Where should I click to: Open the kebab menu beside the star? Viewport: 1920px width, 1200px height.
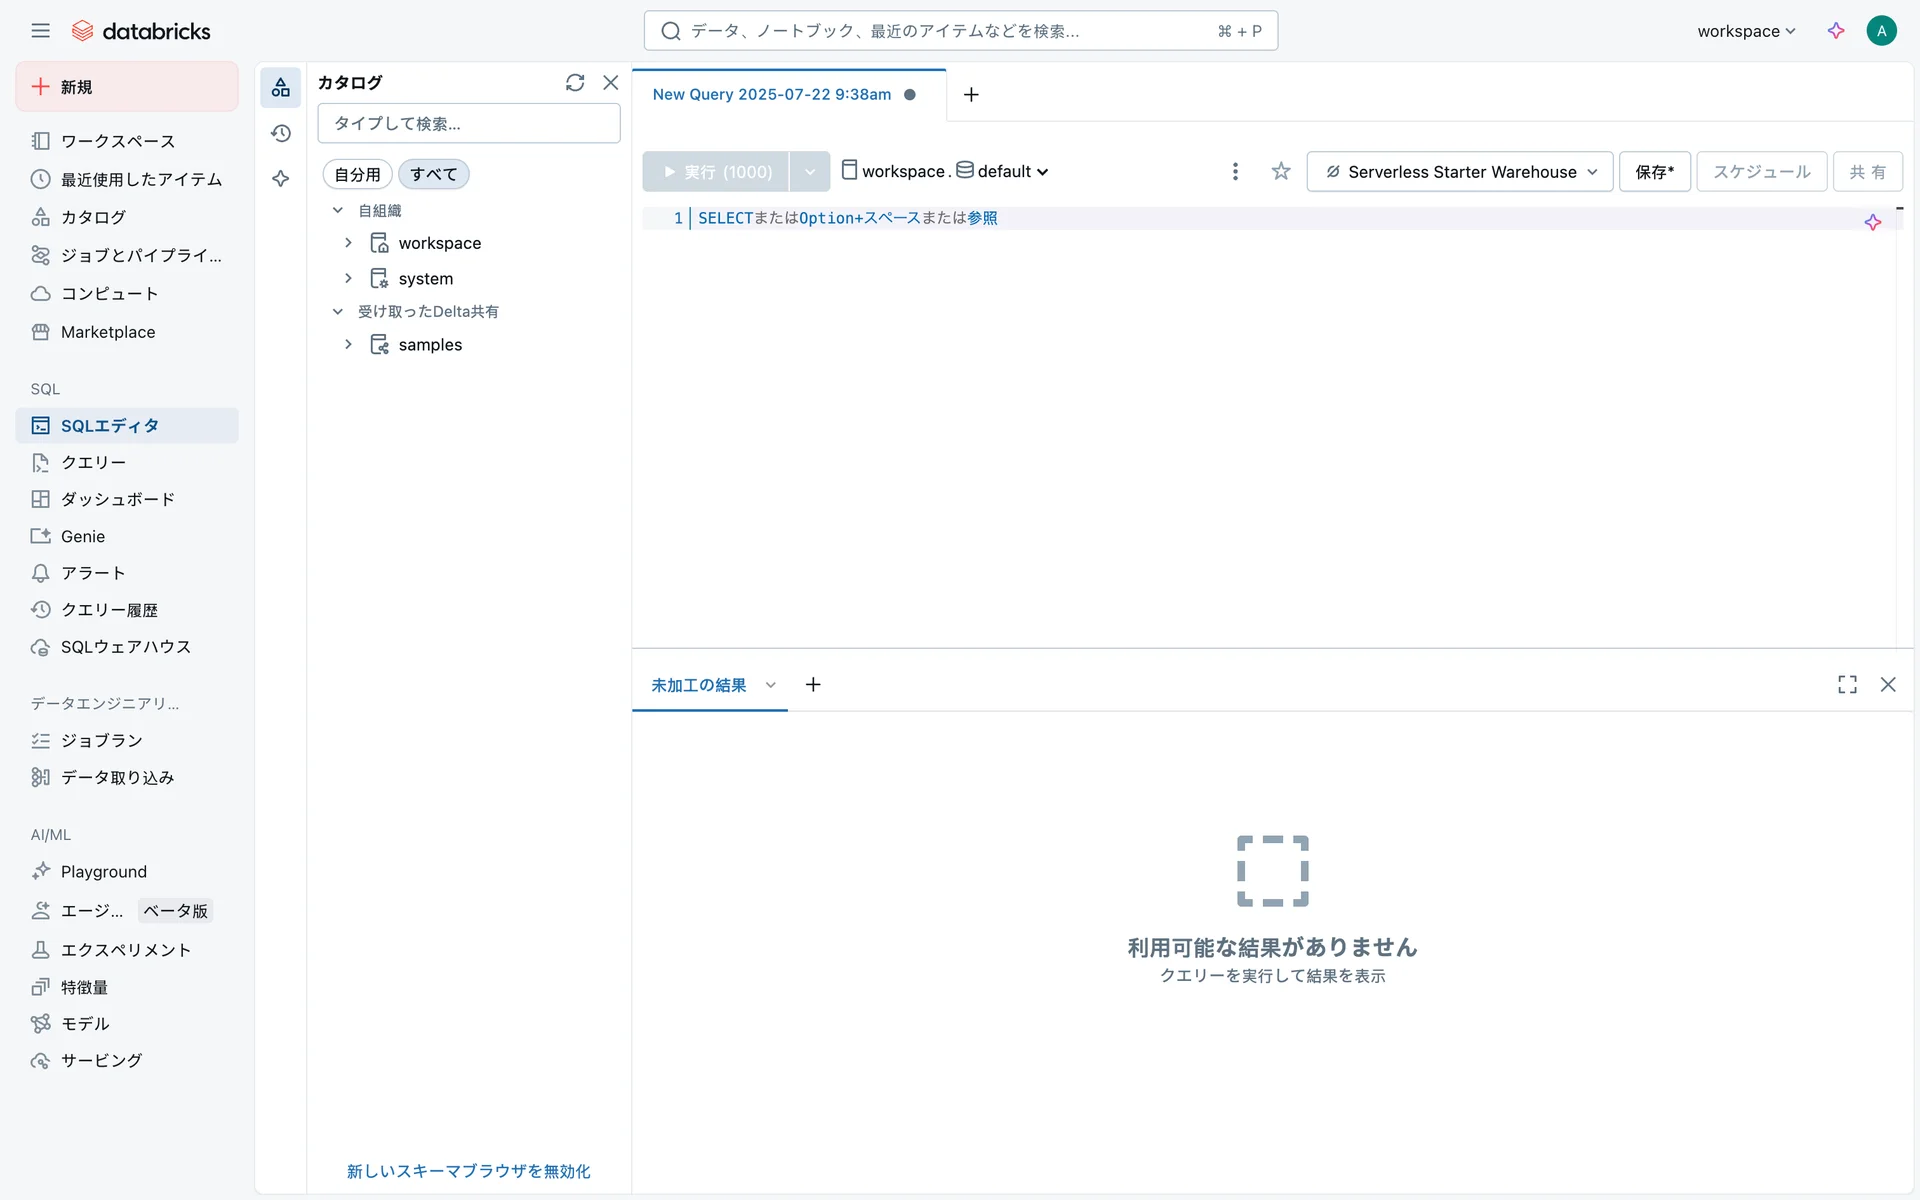(x=1235, y=172)
